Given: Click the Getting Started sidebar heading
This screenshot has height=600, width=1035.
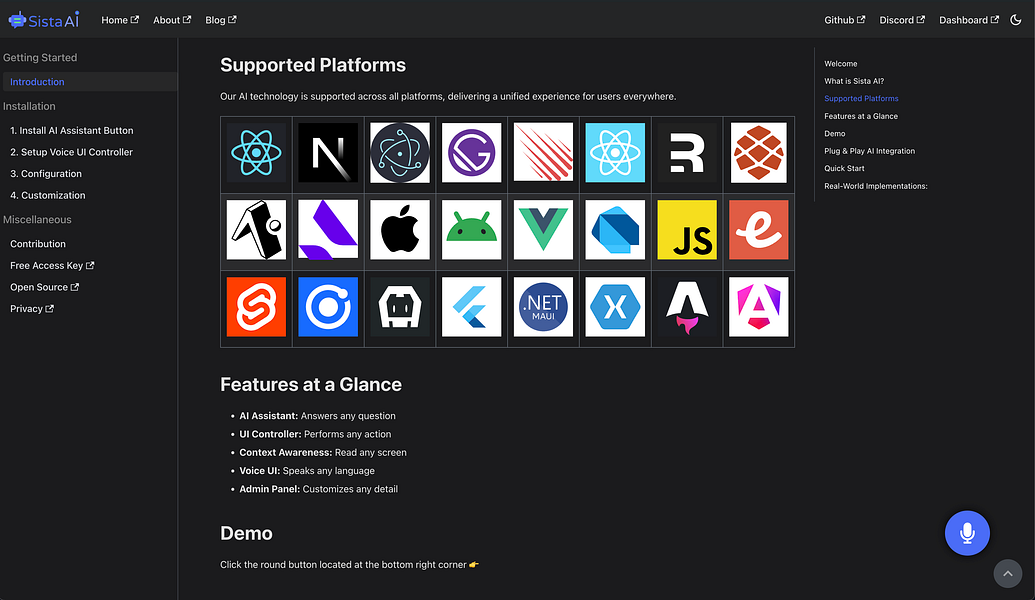Looking at the screenshot, I should tap(40, 57).
